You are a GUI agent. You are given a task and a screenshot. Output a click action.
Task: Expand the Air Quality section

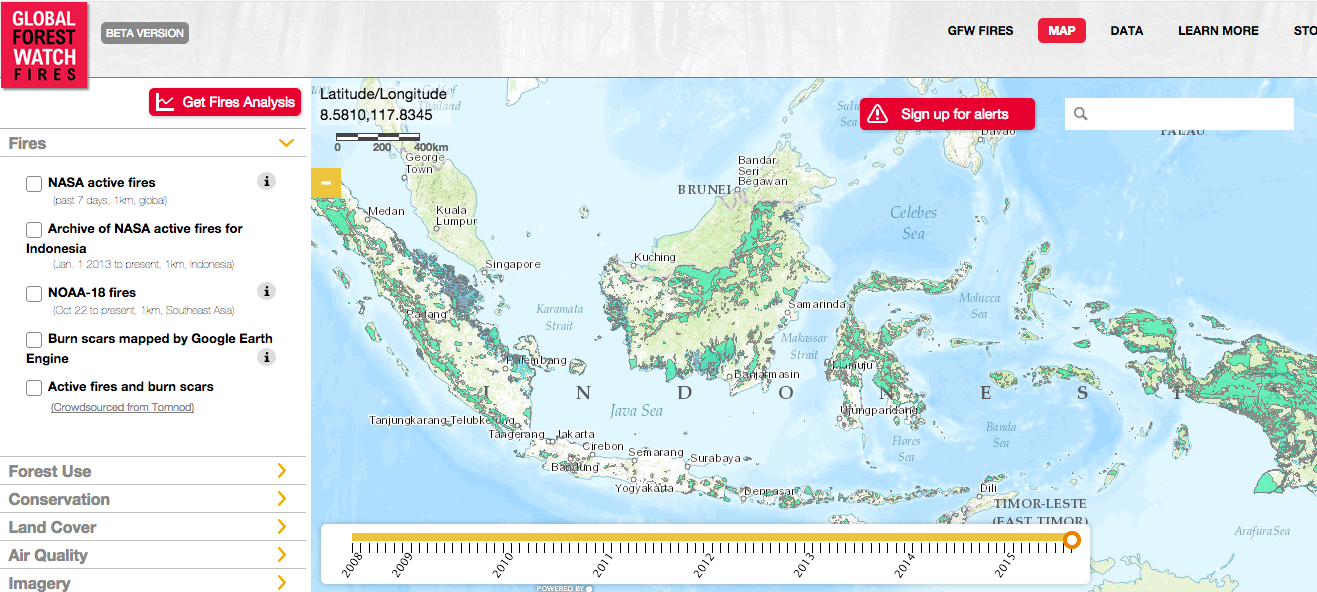(152, 555)
